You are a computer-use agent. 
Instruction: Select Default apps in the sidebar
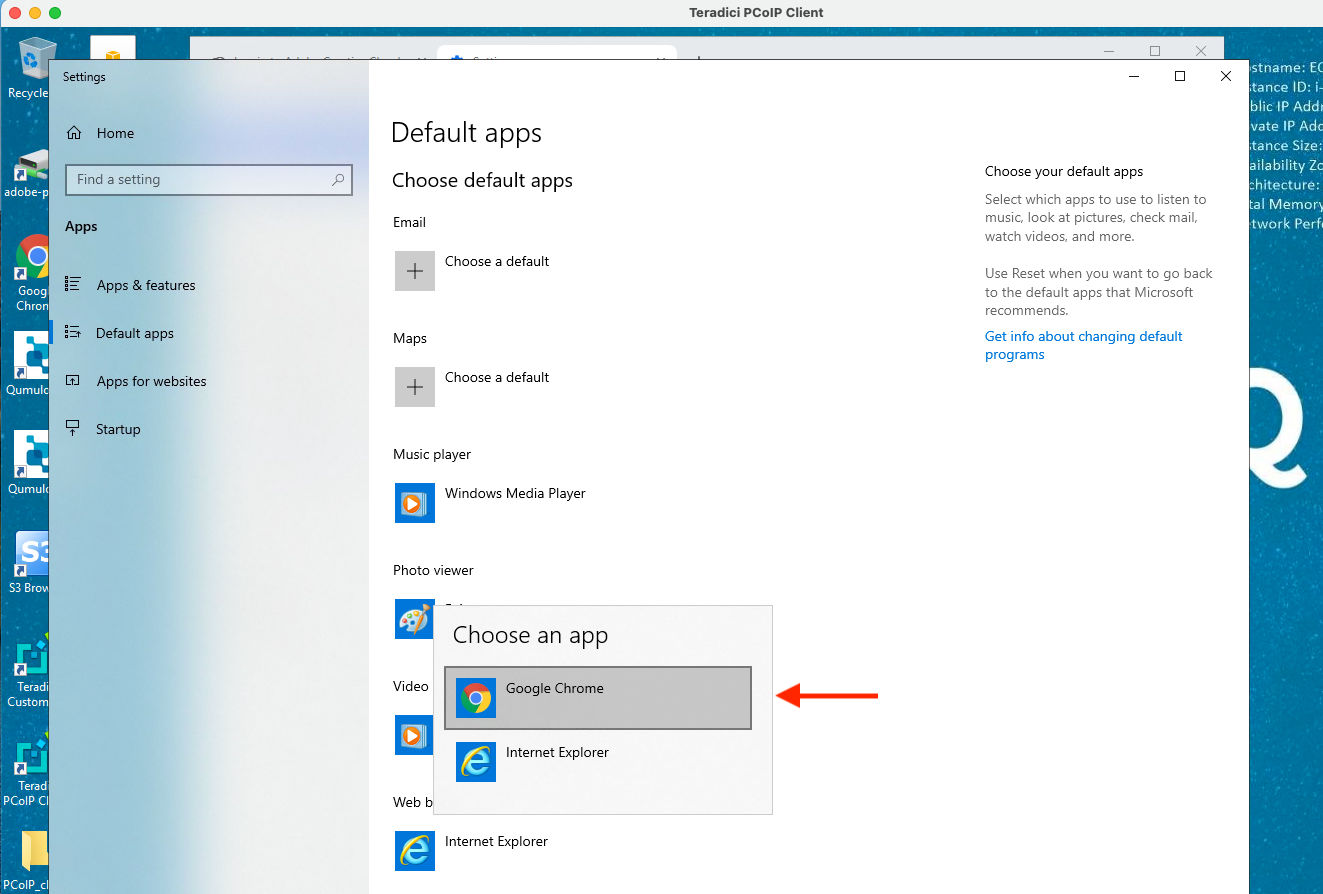point(135,333)
